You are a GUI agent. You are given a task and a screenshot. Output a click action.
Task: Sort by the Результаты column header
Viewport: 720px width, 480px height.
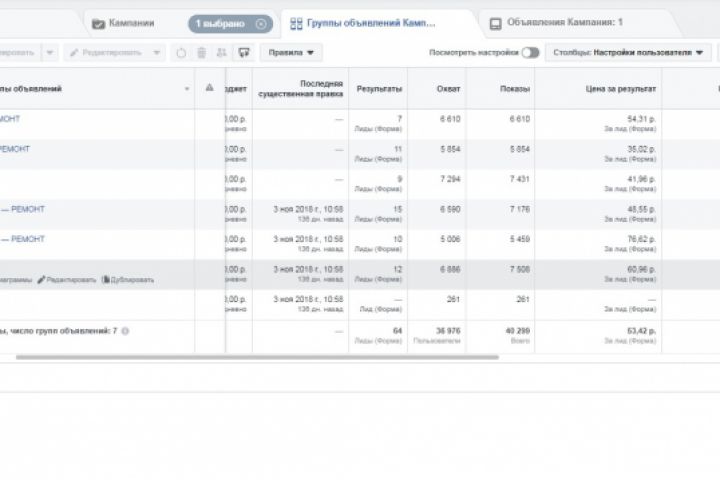coord(379,89)
